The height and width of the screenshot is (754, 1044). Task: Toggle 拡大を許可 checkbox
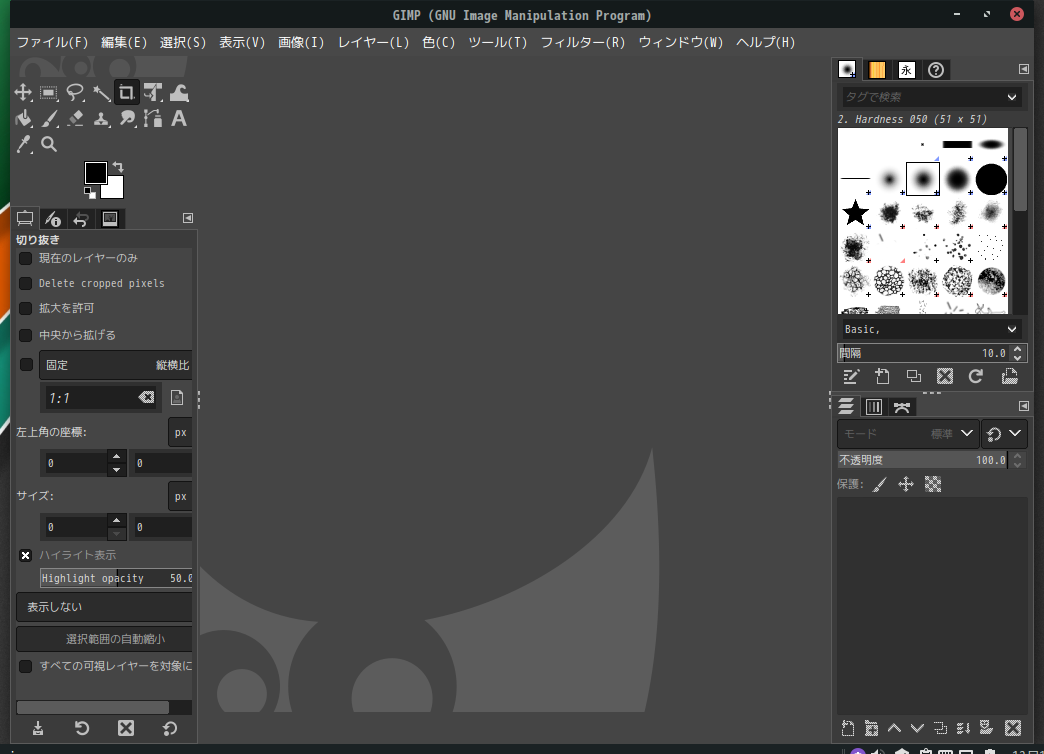pos(25,308)
